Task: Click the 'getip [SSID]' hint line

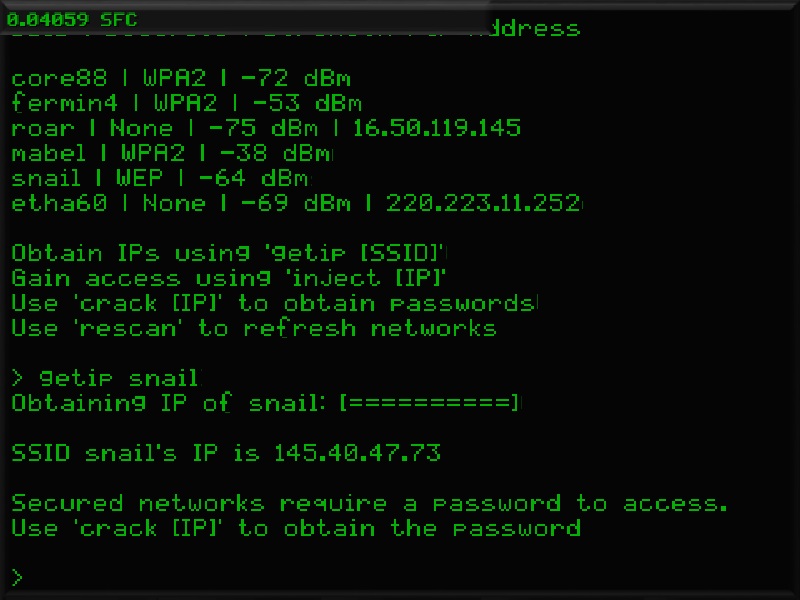Action: coord(228,254)
